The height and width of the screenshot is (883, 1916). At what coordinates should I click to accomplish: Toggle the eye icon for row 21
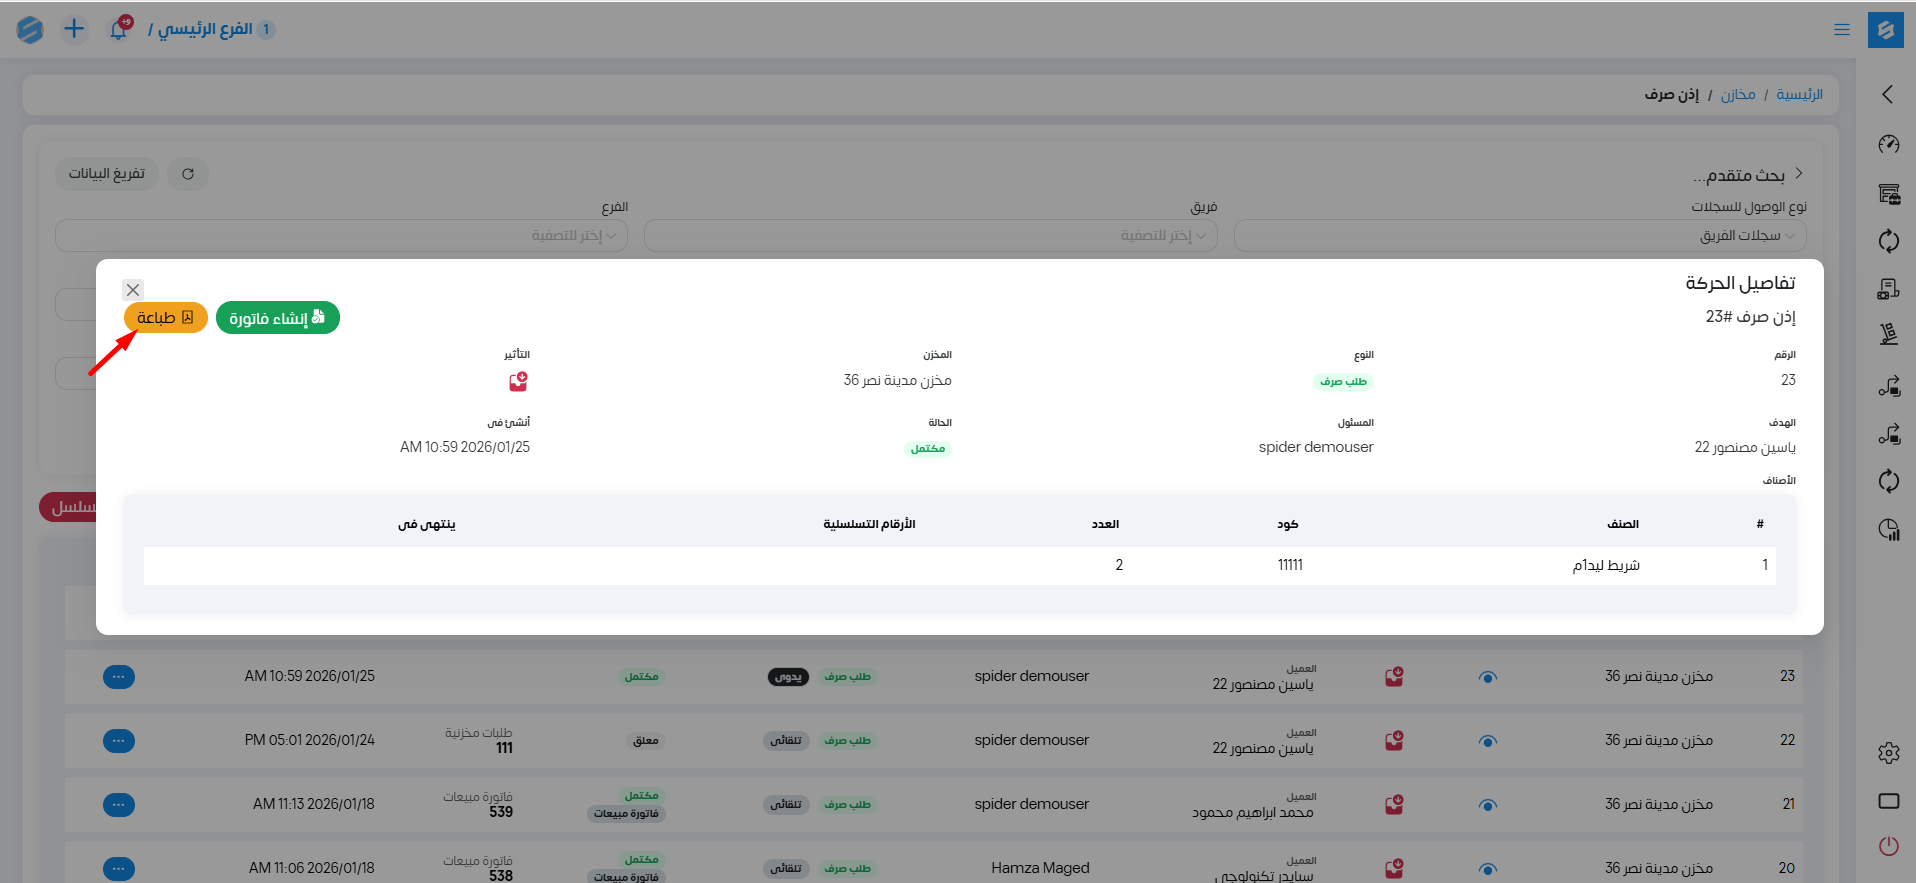[1487, 806]
